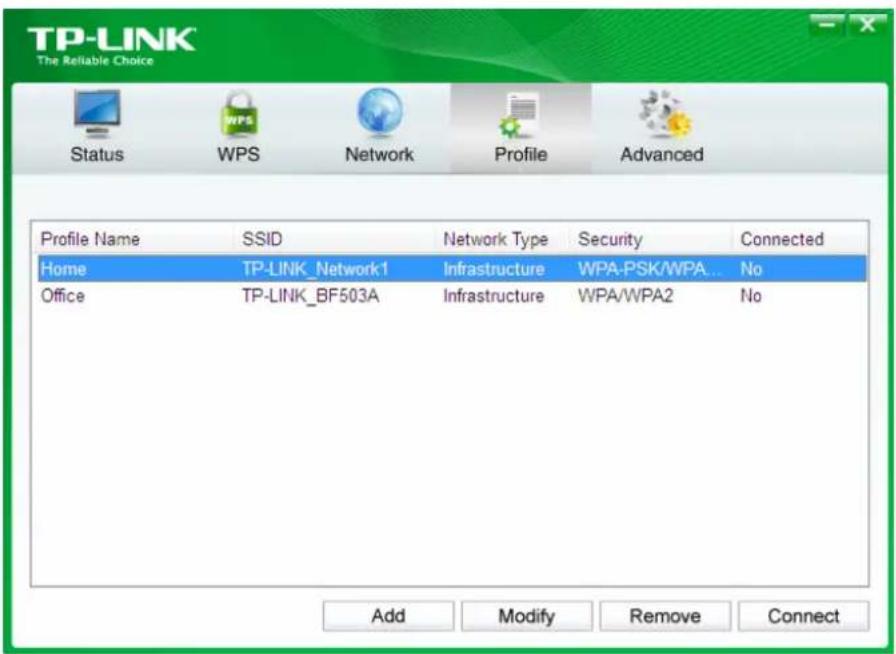Open the Status monitor icon

point(97,113)
